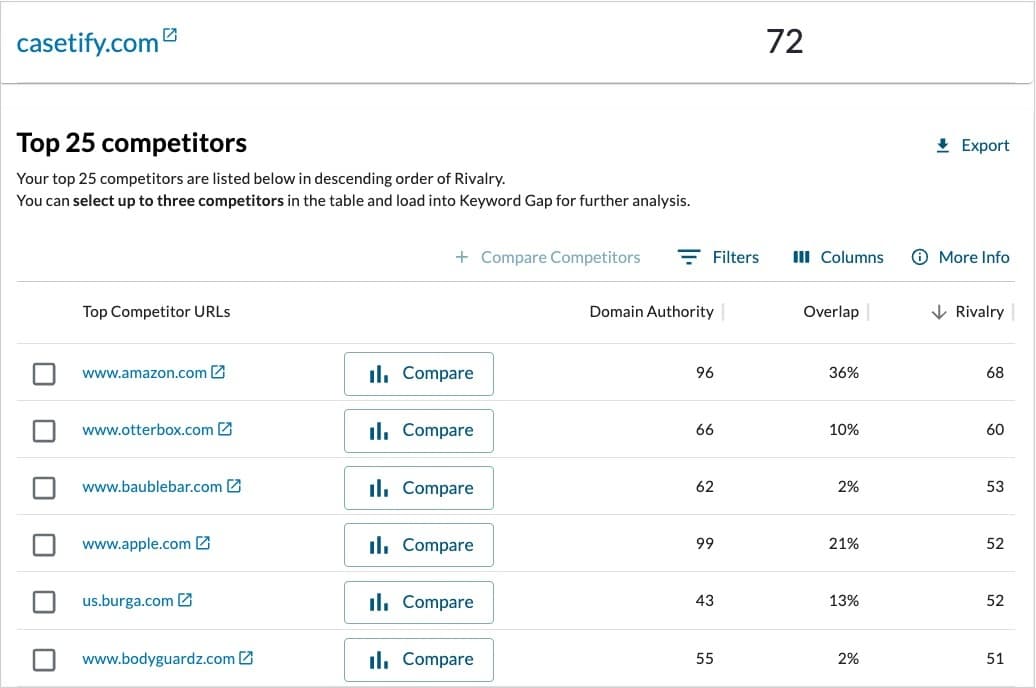
Task: Select the www.amazon.com checkbox
Action: click(x=44, y=374)
